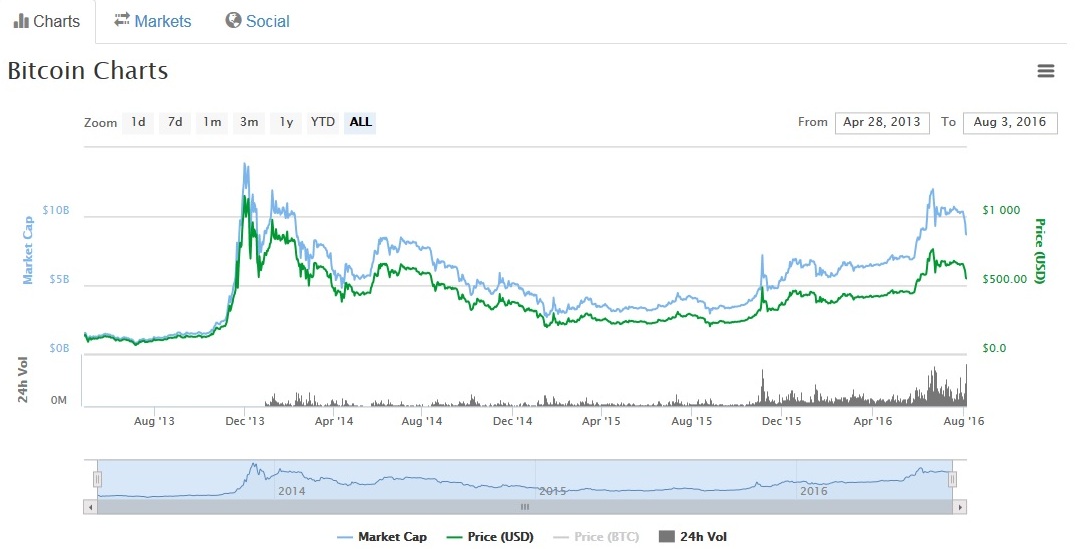Image resolution: width=1087 pixels, height=549 pixels.
Task: Click 2015 marker in the navigator
Action: 553,491
